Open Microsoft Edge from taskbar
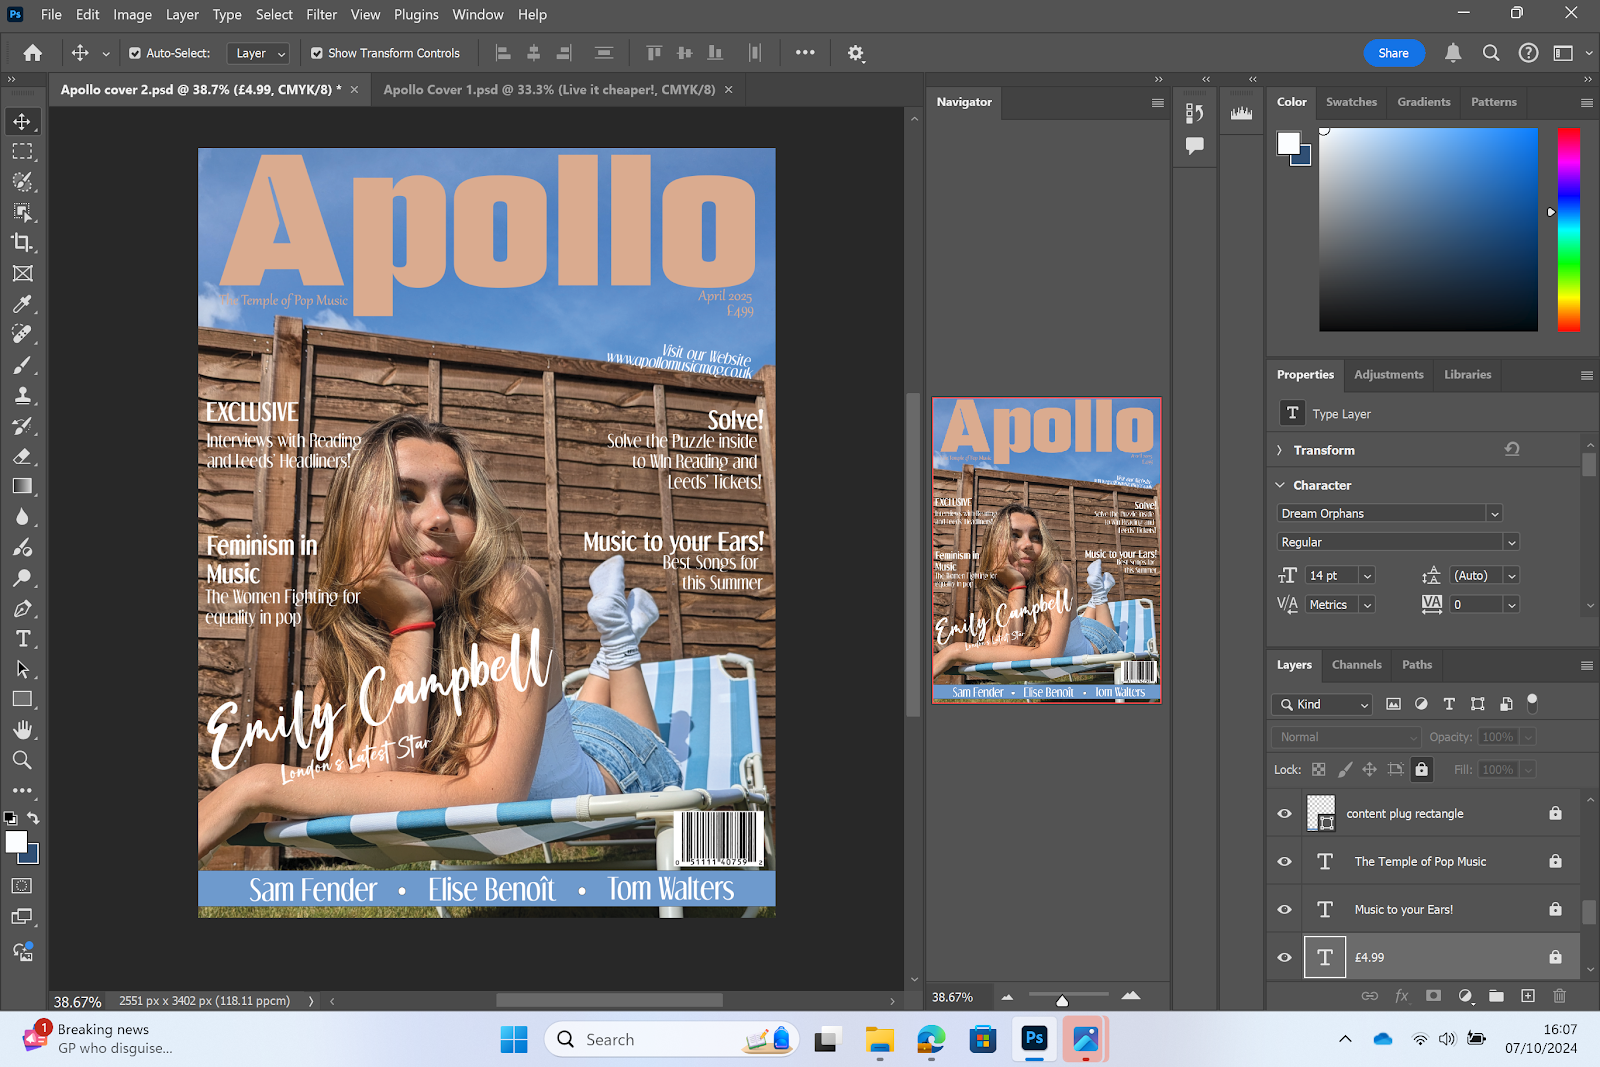The image size is (1600, 1067). [x=931, y=1040]
